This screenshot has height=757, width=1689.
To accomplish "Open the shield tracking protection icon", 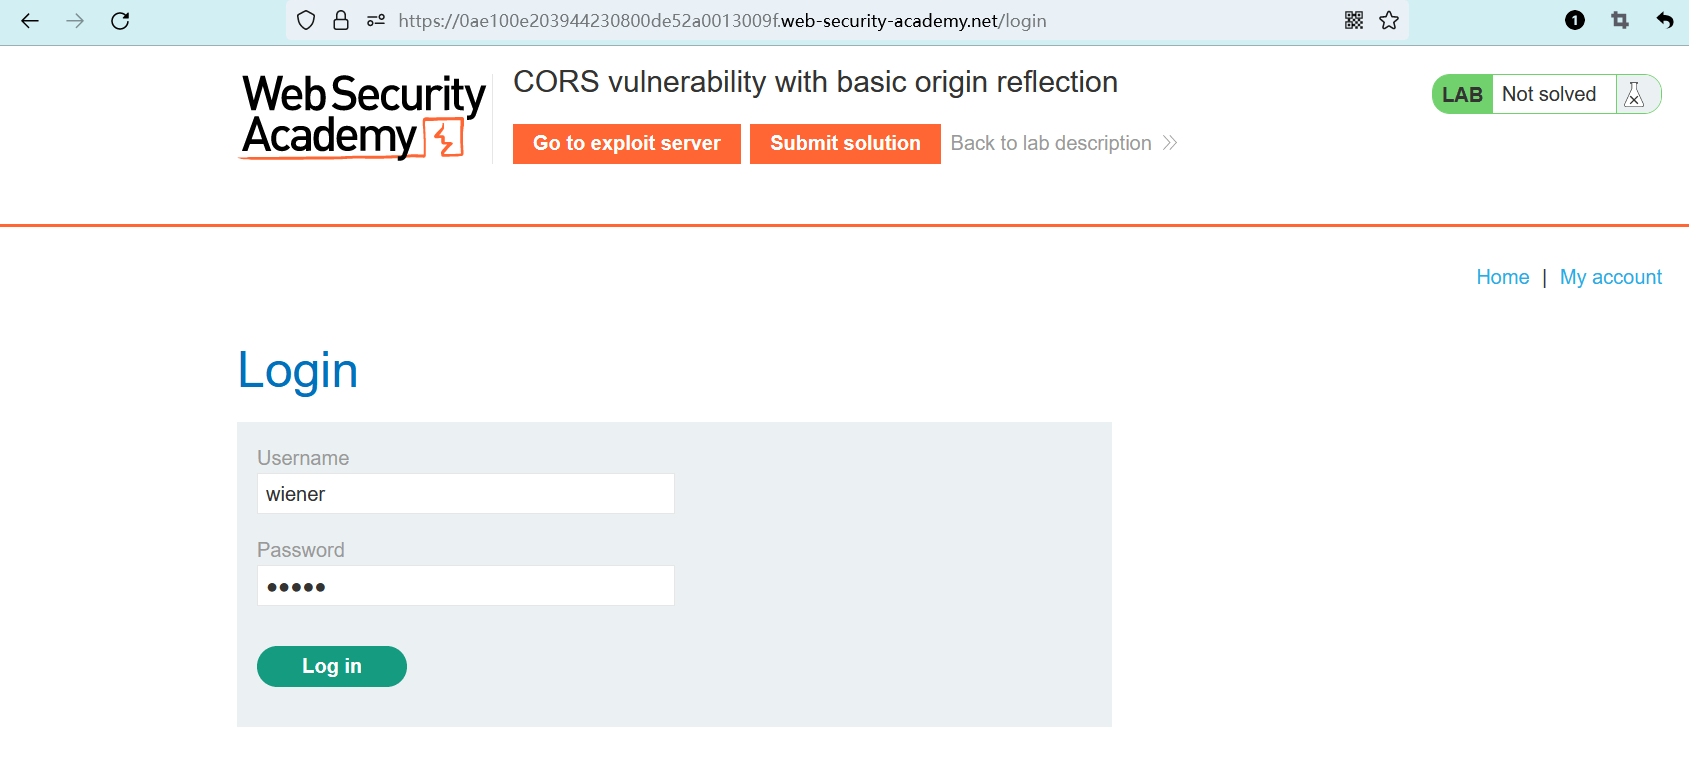I will click(307, 21).
